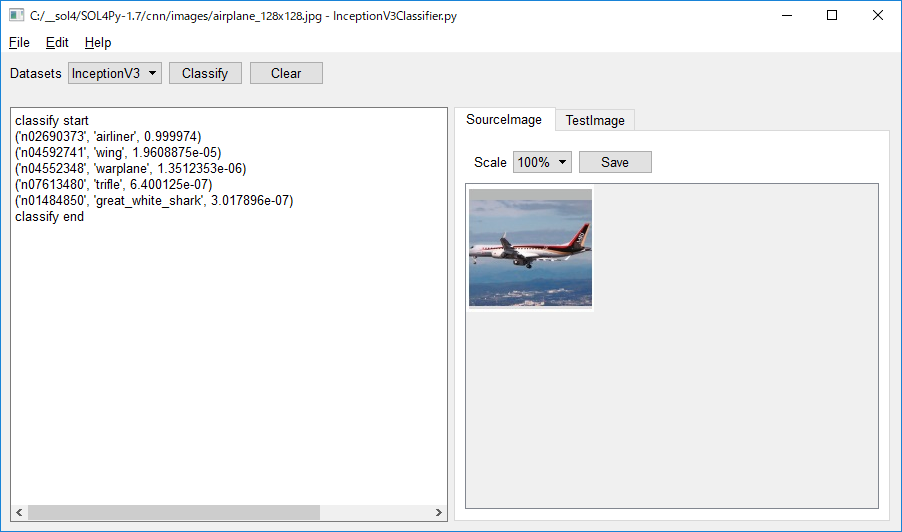Click the Datasets label
This screenshot has height=532, width=902.
pyautogui.click(x=36, y=74)
